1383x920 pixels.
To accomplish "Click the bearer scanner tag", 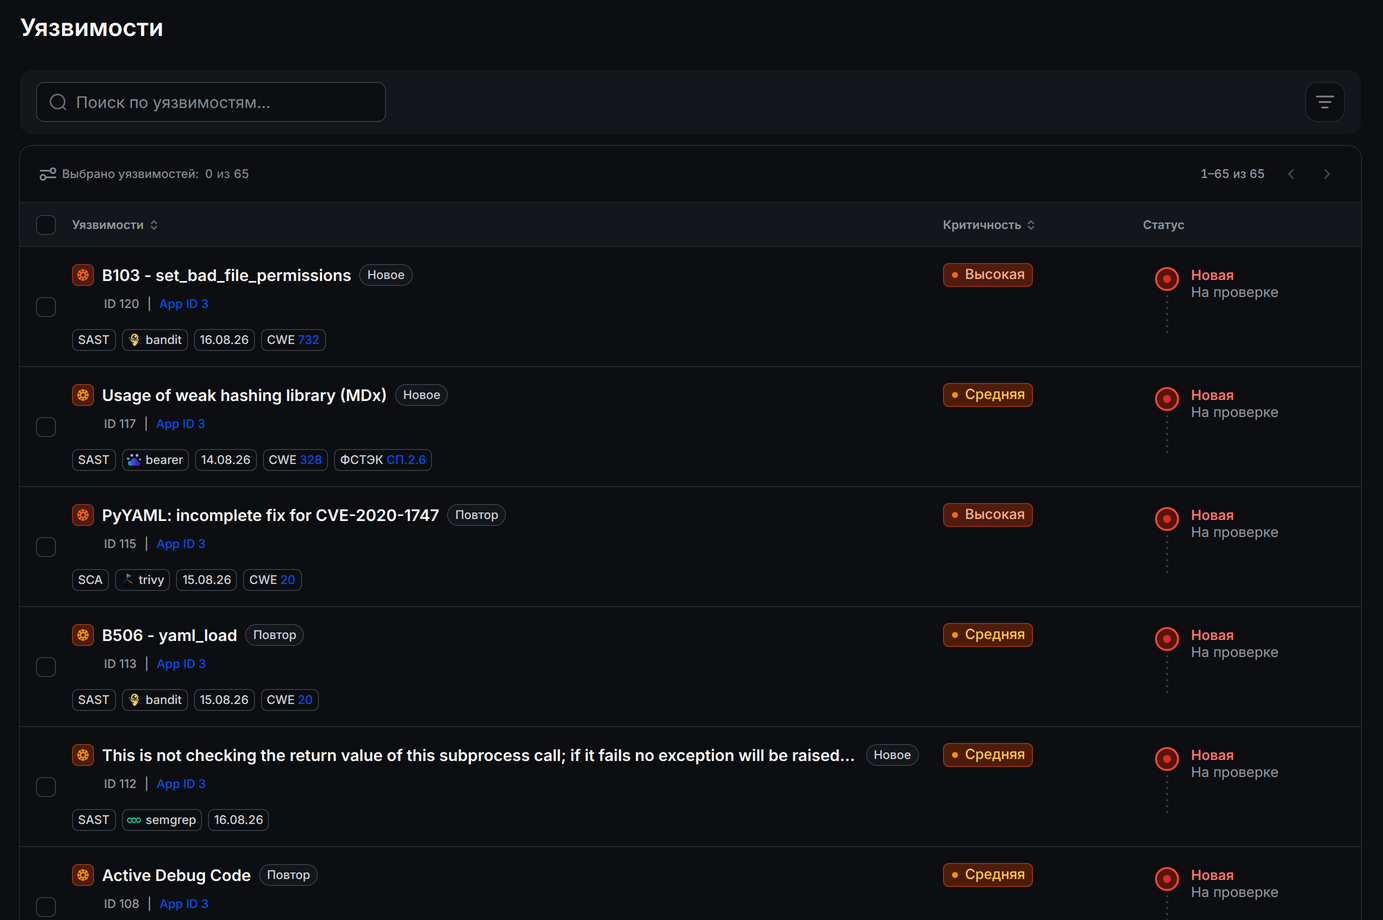I will pos(155,460).
